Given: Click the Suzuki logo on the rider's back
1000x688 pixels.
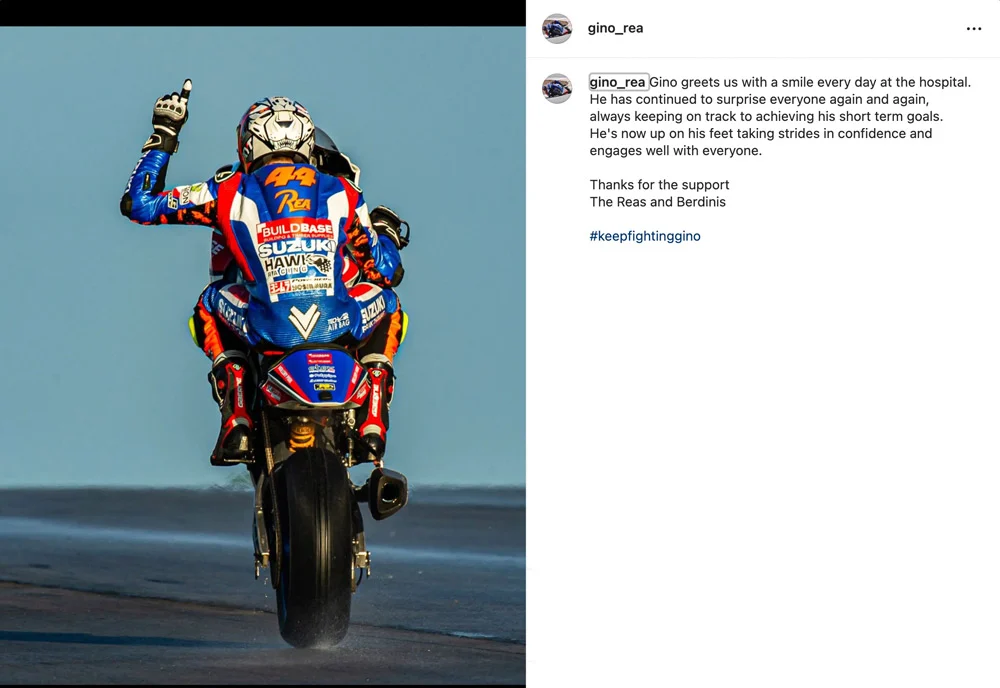Looking at the screenshot, I should (x=297, y=247).
